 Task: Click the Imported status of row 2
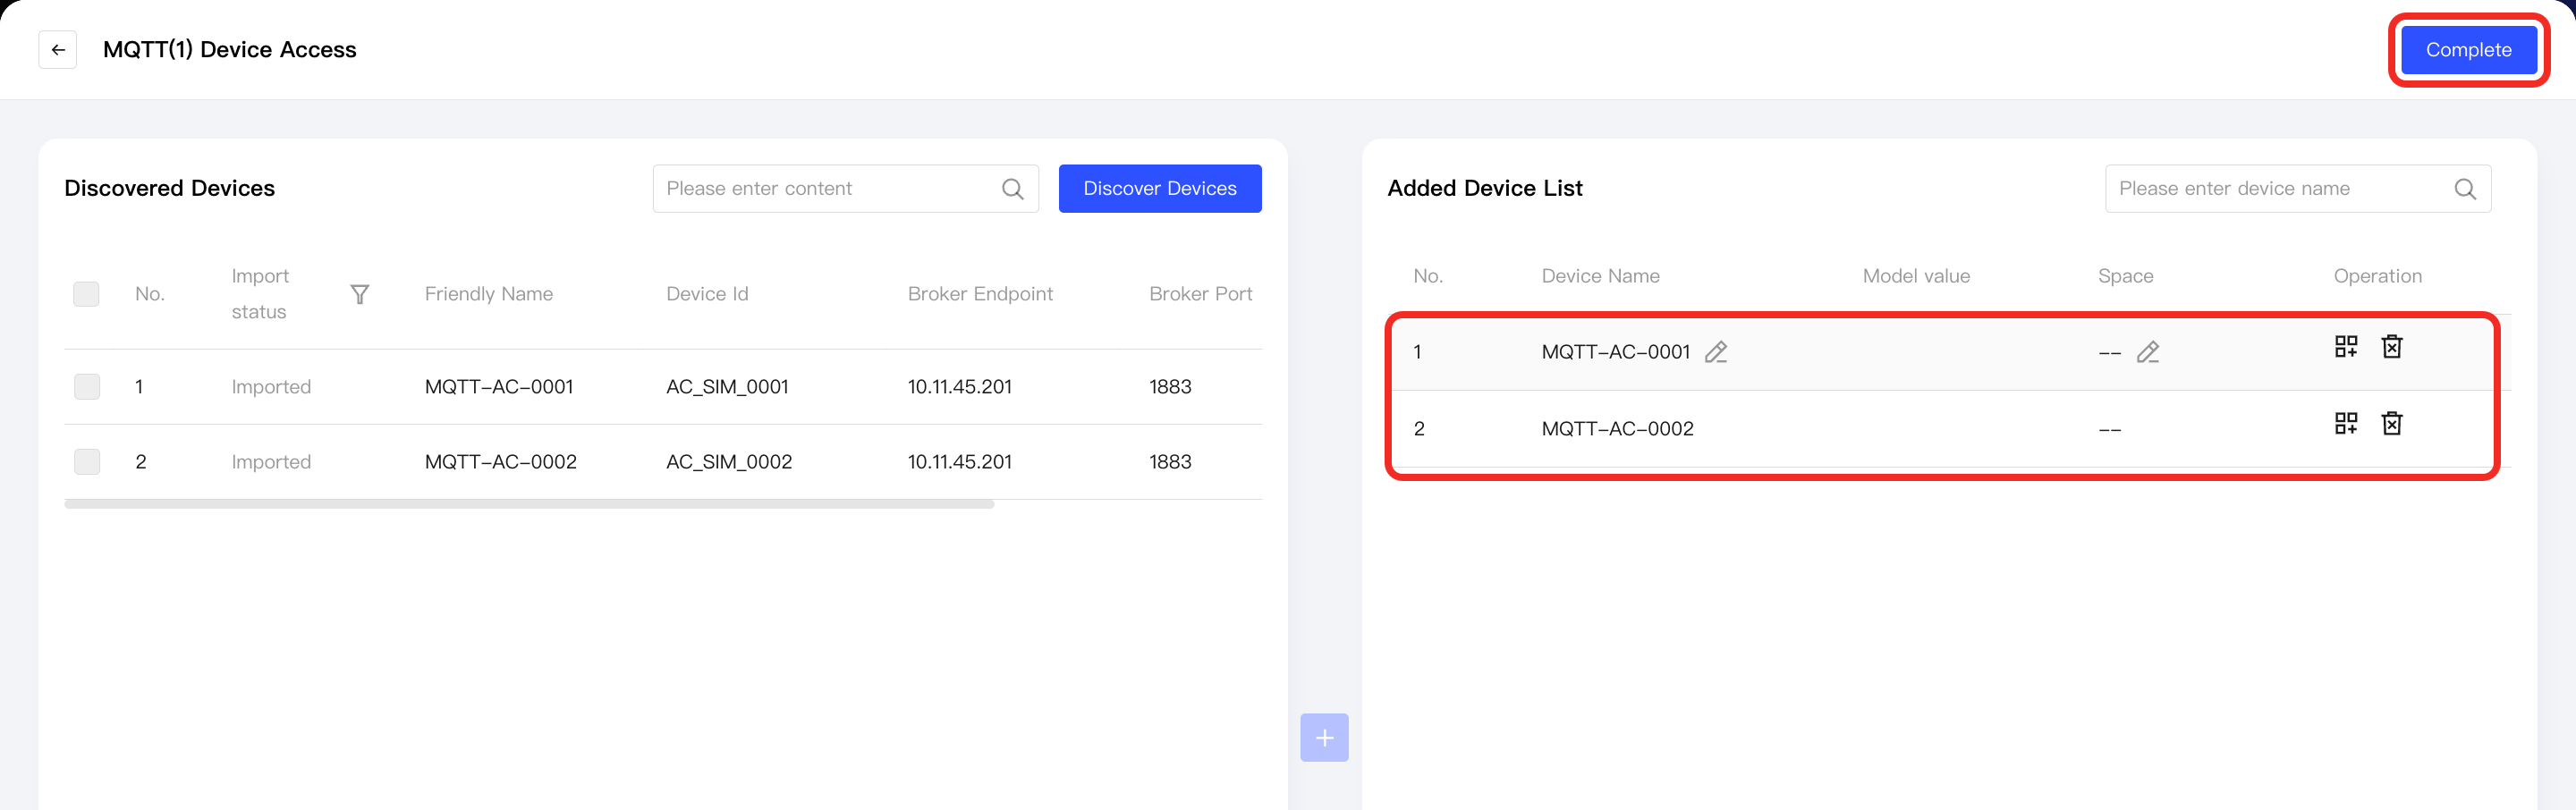tap(271, 462)
